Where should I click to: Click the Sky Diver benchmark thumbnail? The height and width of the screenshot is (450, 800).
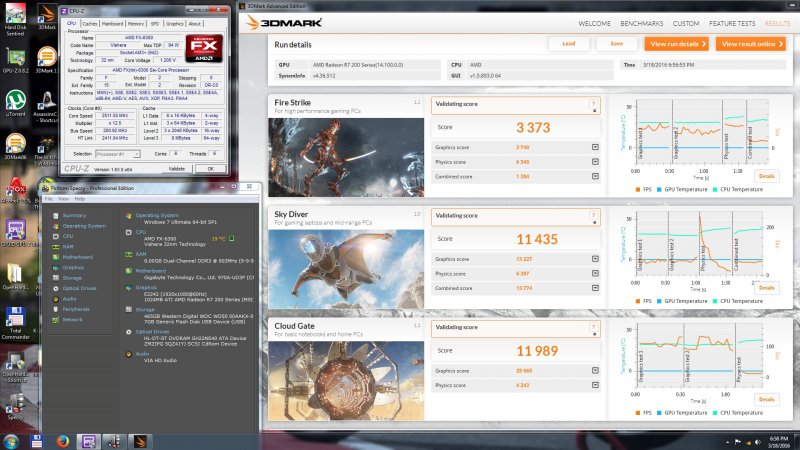point(346,269)
